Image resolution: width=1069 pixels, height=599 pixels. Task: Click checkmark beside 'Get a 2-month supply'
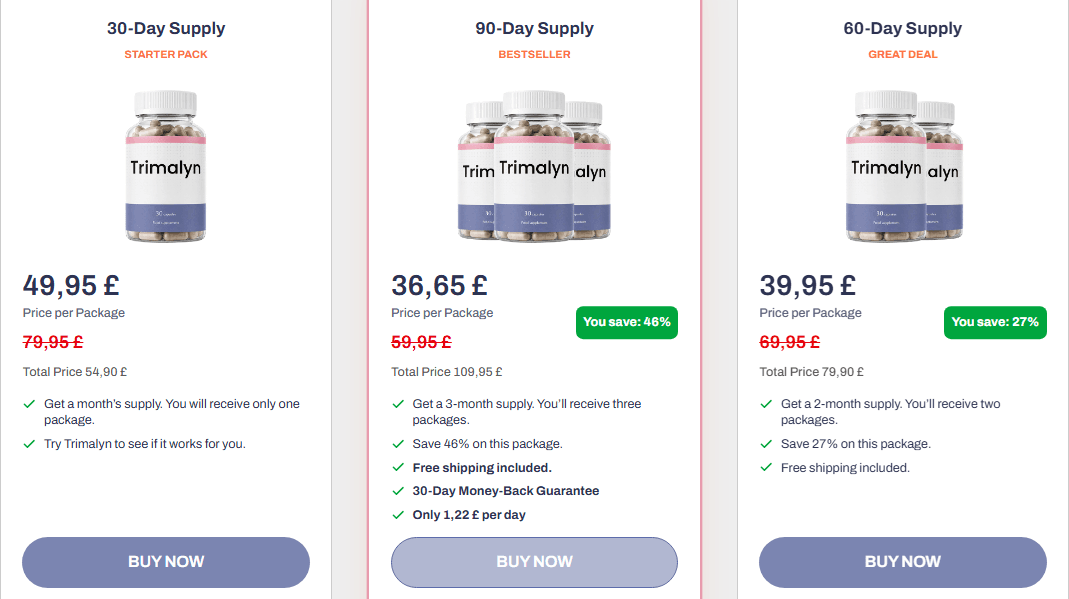[766, 404]
